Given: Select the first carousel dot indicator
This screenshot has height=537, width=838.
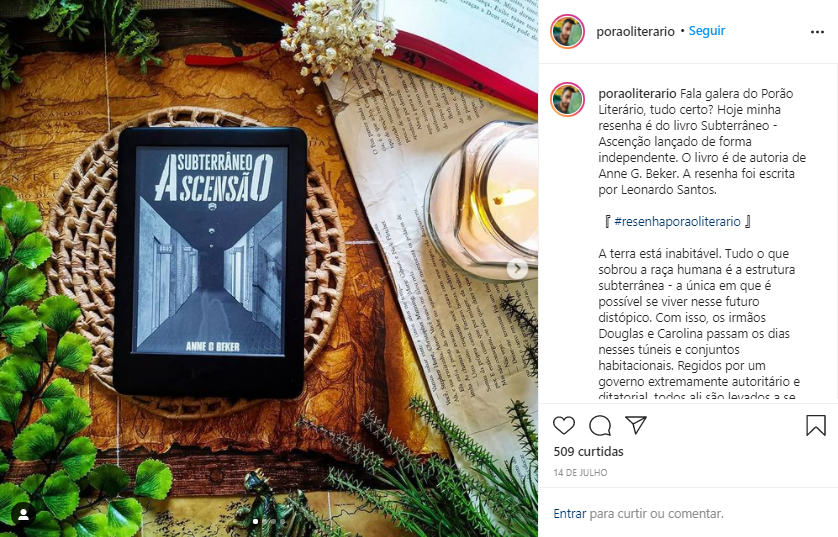Looking at the screenshot, I should 255,521.
